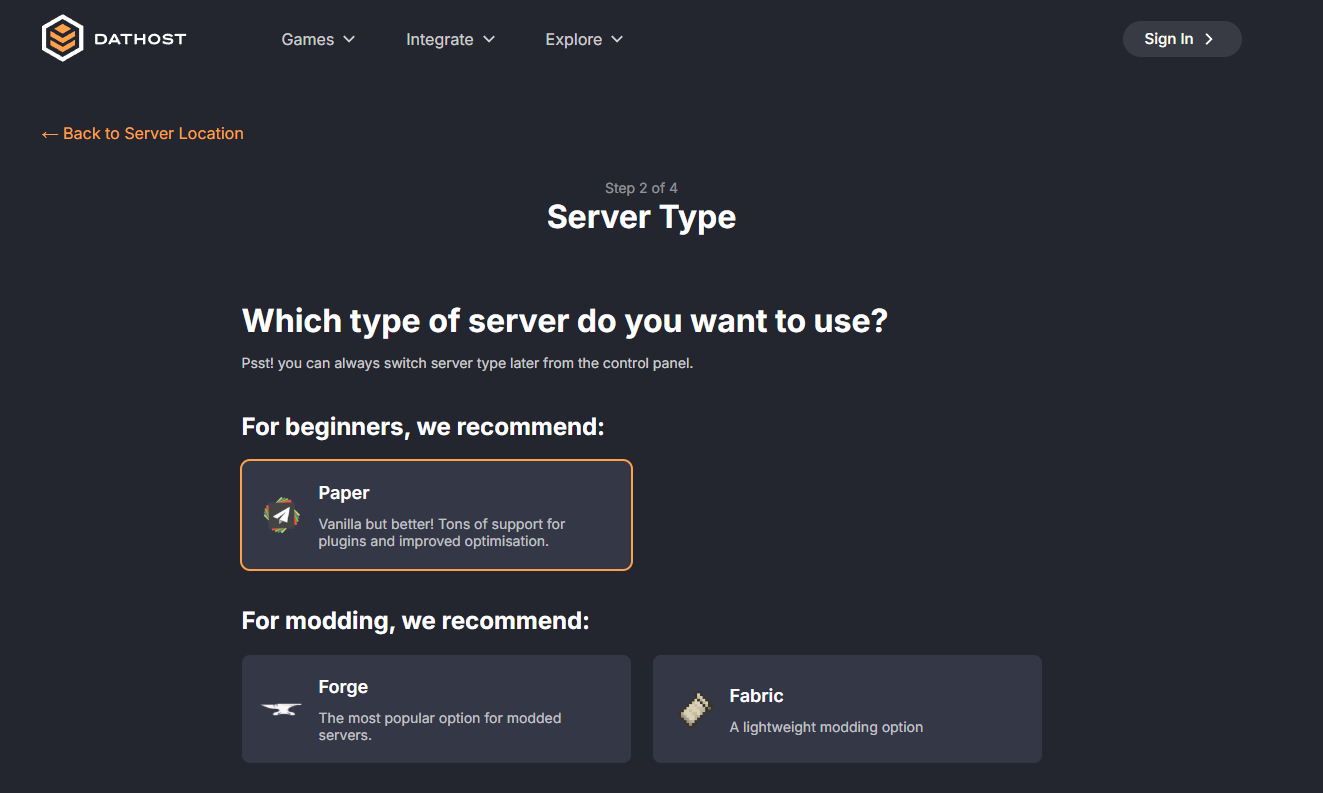Select the Paper server type card
The image size is (1323, 793).
point(436,514)
